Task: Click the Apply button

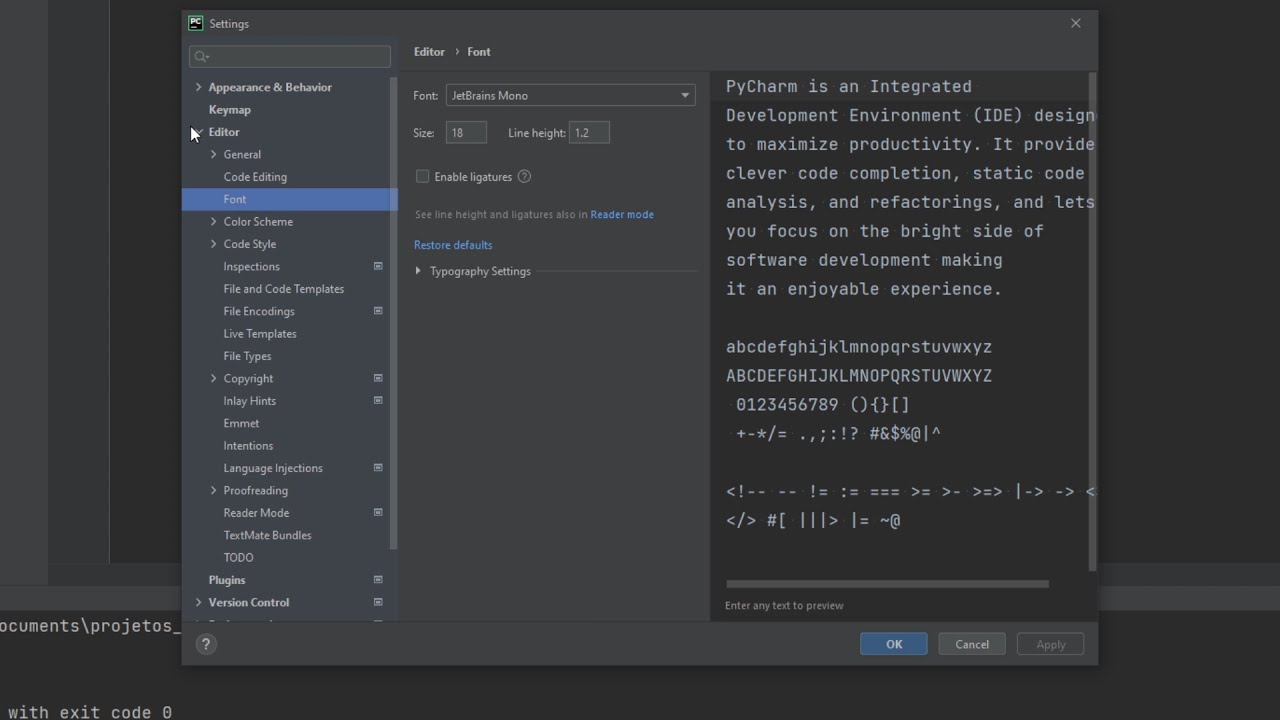Action: pyautogui.click(x=1051, y=644)
